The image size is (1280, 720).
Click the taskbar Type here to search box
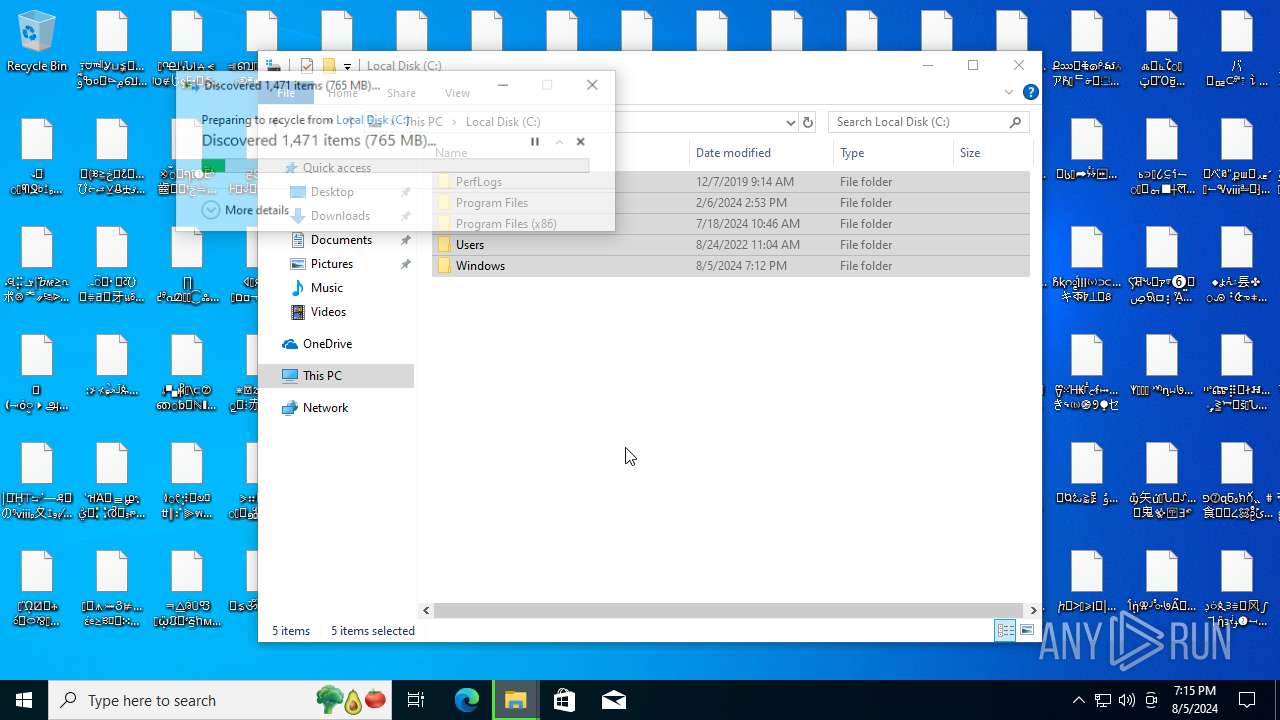coord(220,700)
